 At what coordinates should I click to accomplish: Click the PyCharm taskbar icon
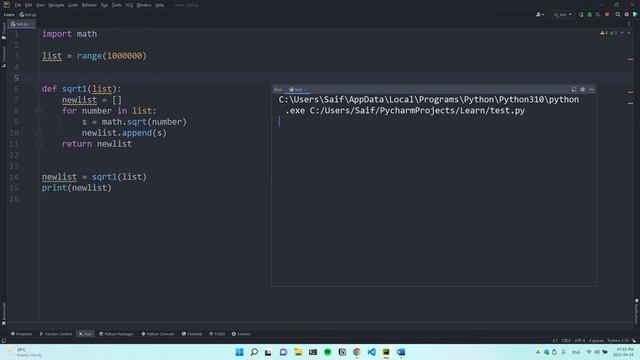tap(386, 352)
